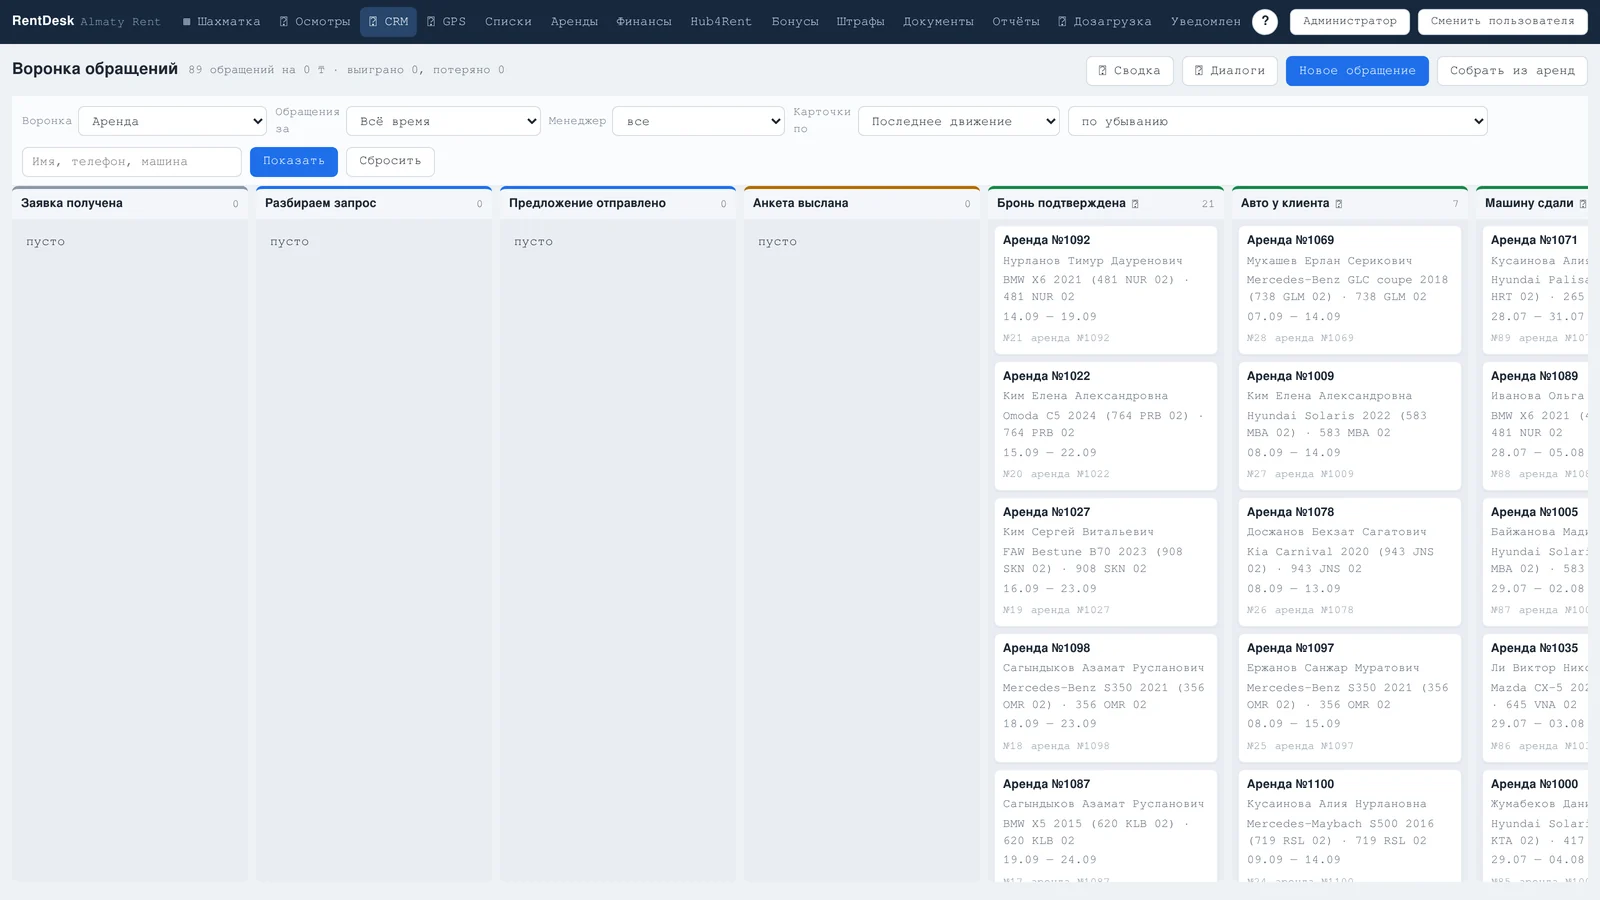The image size is (1600, 900).
Task: Open the по убыванию order dropdown
Action: pyautogui.click(x=1278, y=121)
